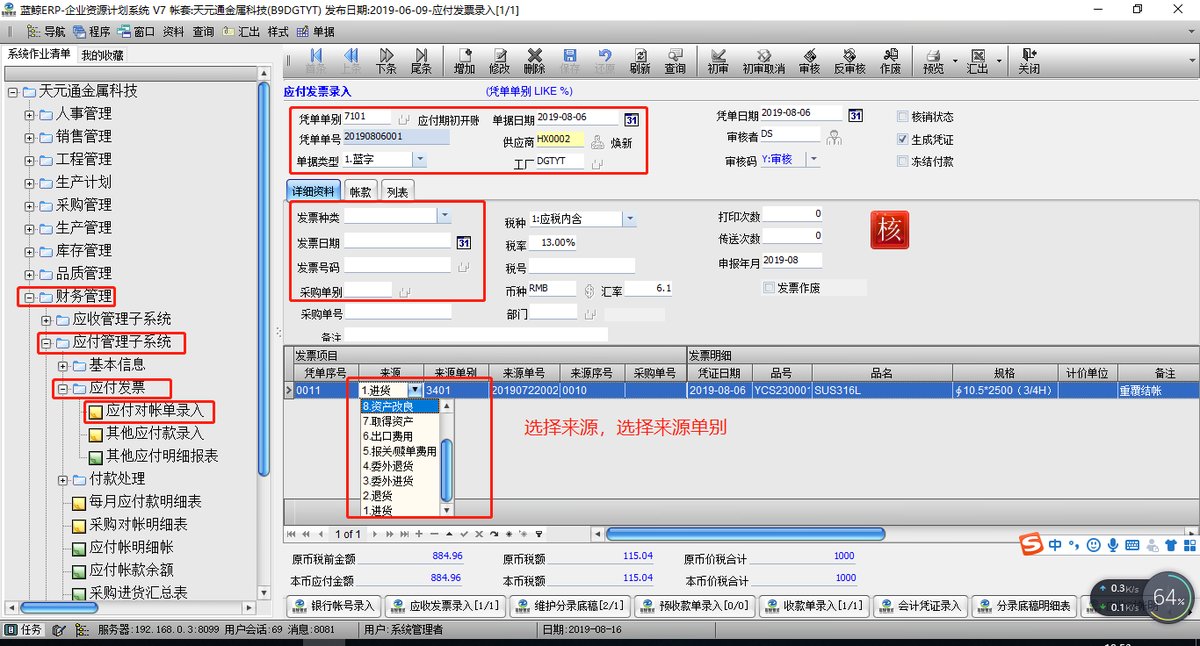Go to previous record (上条)

coord(351,61)
